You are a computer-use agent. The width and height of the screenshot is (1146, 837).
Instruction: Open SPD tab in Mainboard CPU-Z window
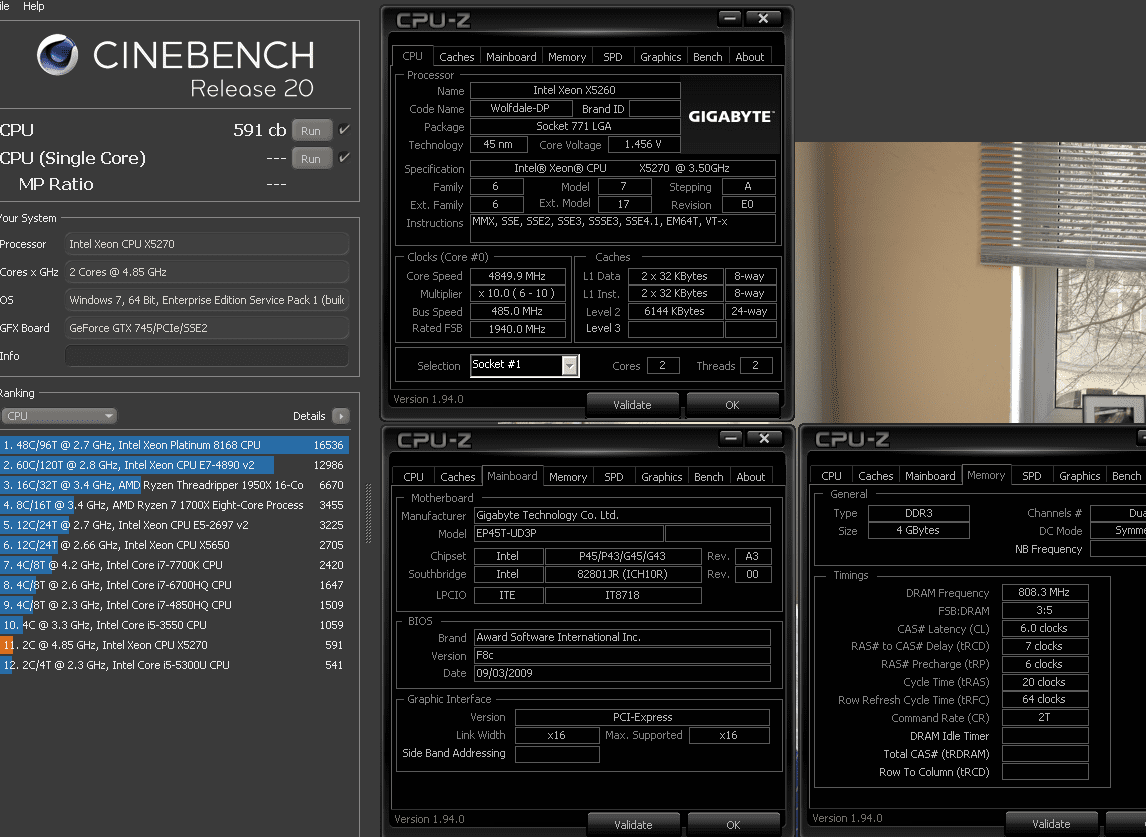pos(614,477)
